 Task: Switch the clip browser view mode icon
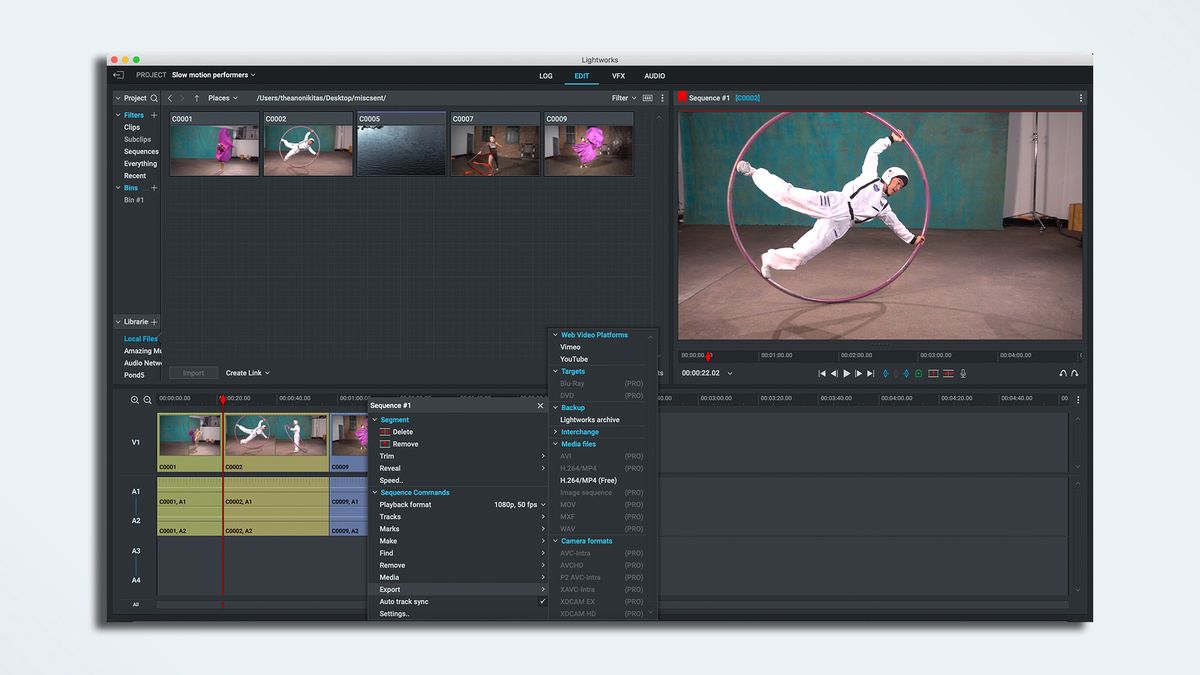point(648,98)
